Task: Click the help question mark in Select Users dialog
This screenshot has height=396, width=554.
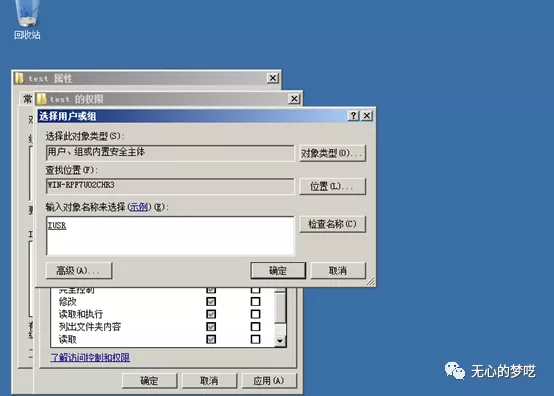Action: 354,116
